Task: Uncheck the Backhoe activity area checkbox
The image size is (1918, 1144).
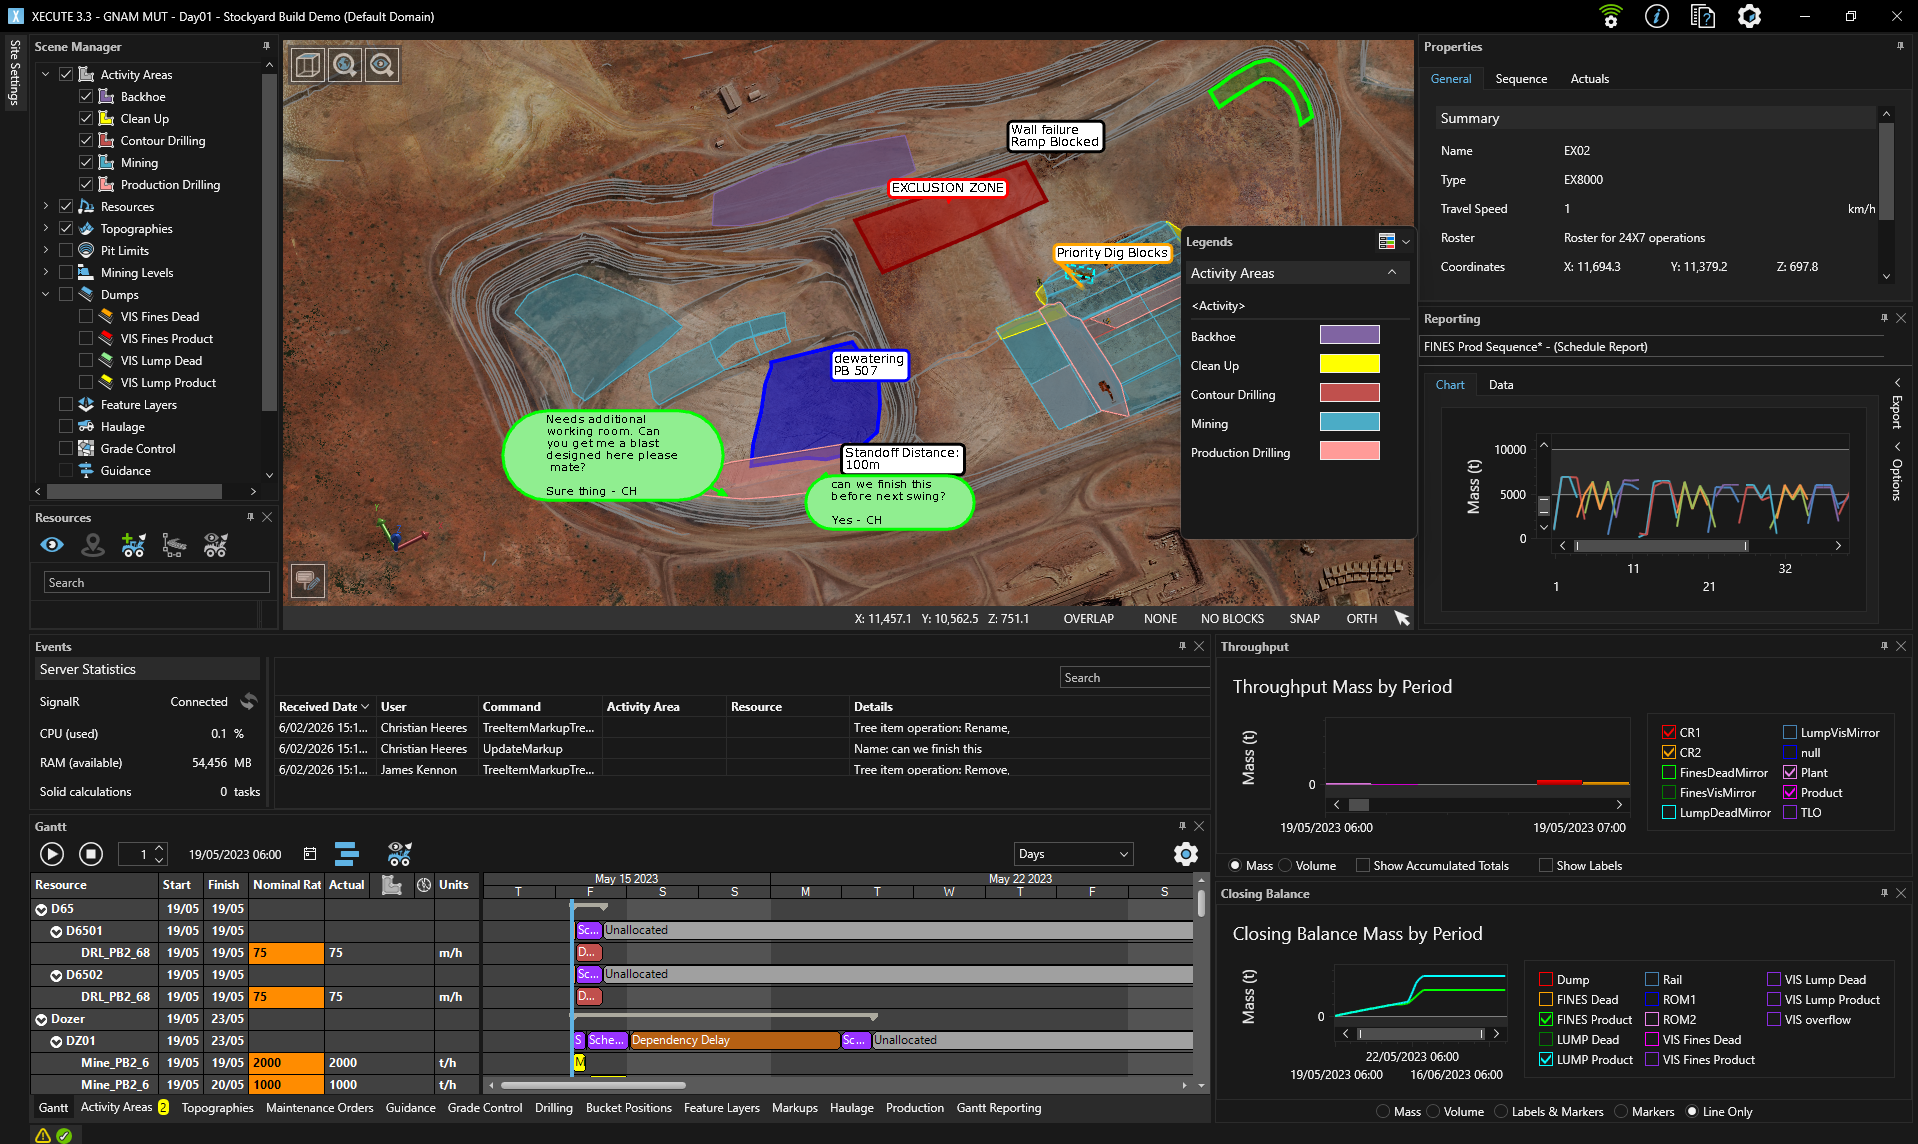Action: (86, 97)
